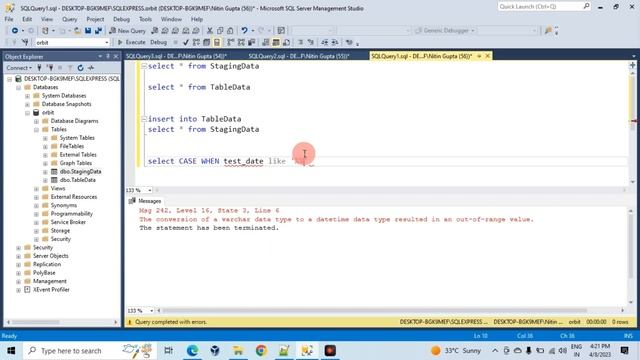Expand the dbo.StagingData table node

pyautogui.click(x=45, y=172)
